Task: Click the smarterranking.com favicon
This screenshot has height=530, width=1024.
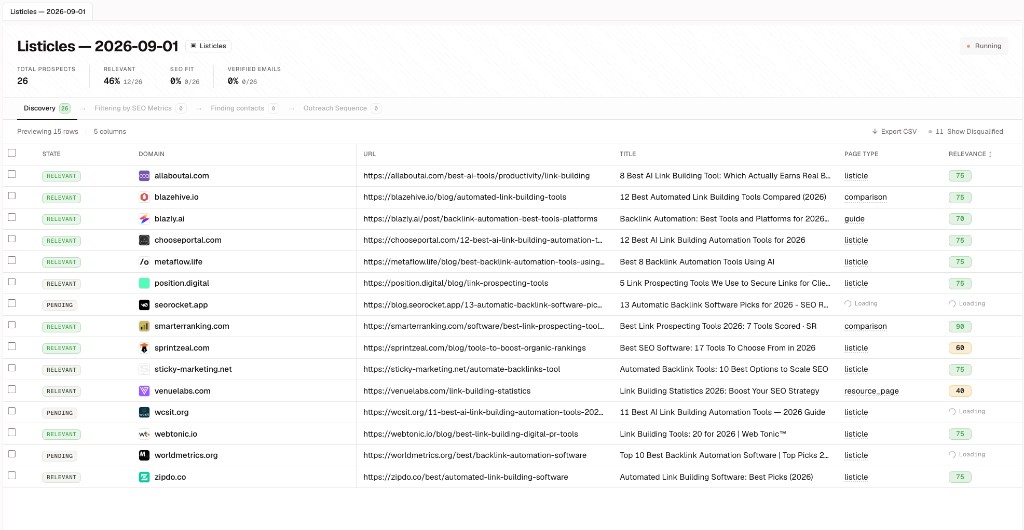Action: (144, 326)
